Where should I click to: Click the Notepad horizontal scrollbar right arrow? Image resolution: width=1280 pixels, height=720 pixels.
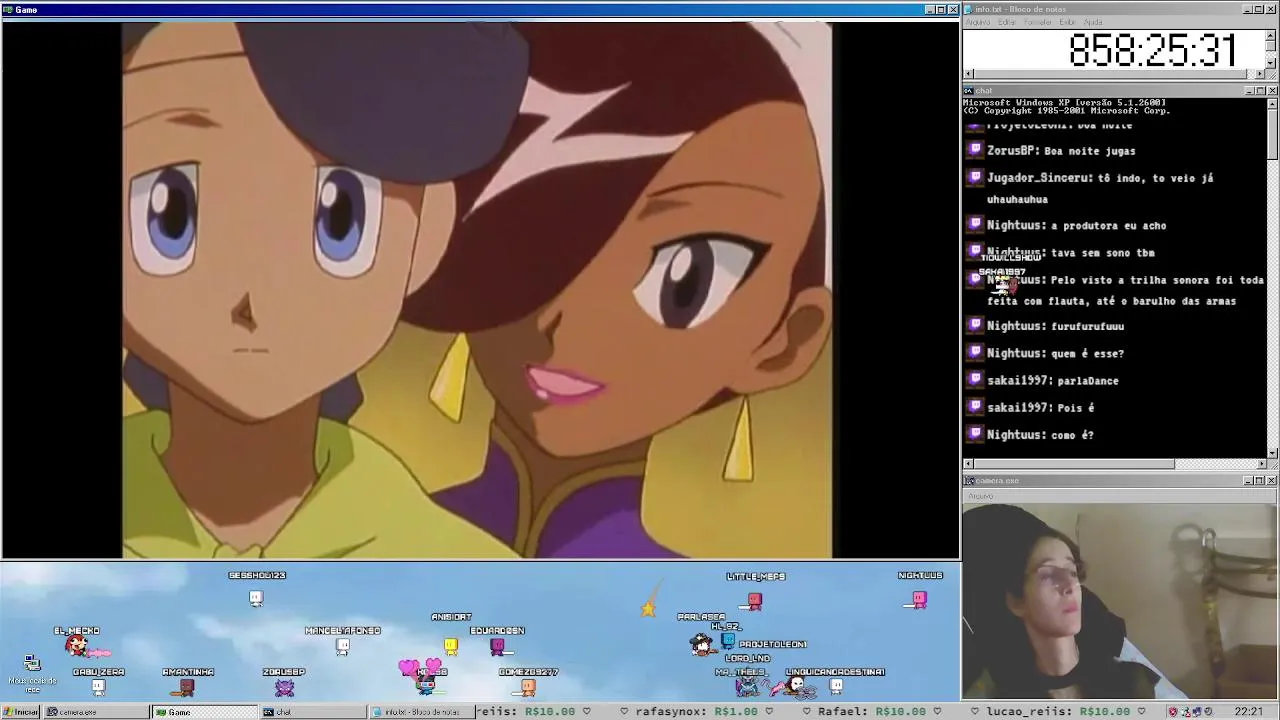[1261, 74]
